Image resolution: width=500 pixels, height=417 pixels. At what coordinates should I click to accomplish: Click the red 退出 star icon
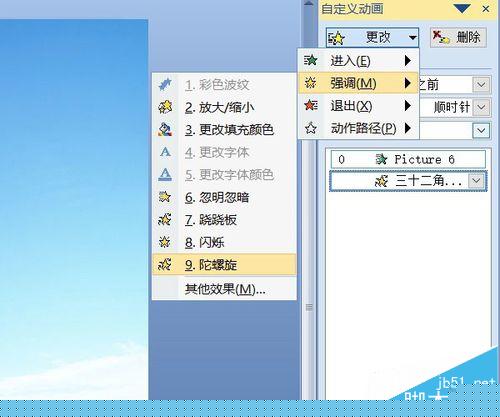click(x=311, y=106)
